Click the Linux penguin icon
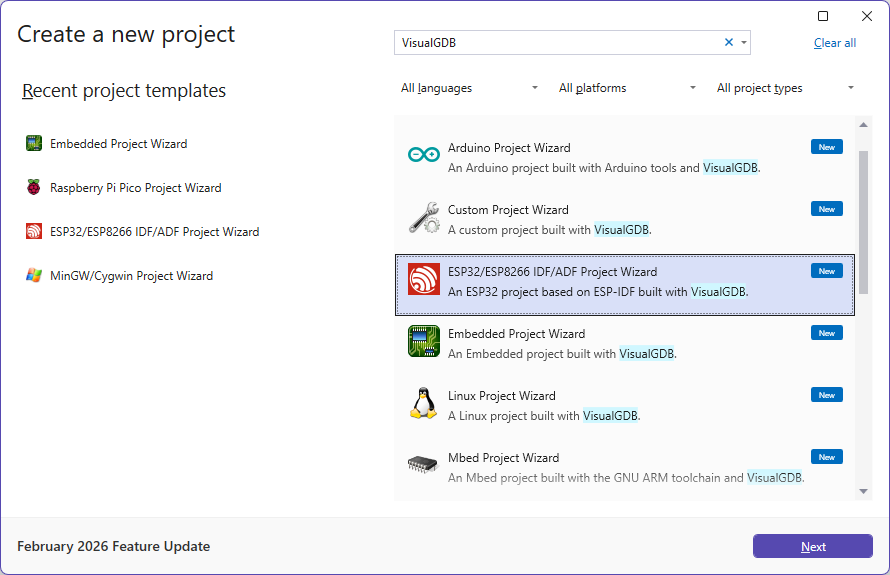 424,403
